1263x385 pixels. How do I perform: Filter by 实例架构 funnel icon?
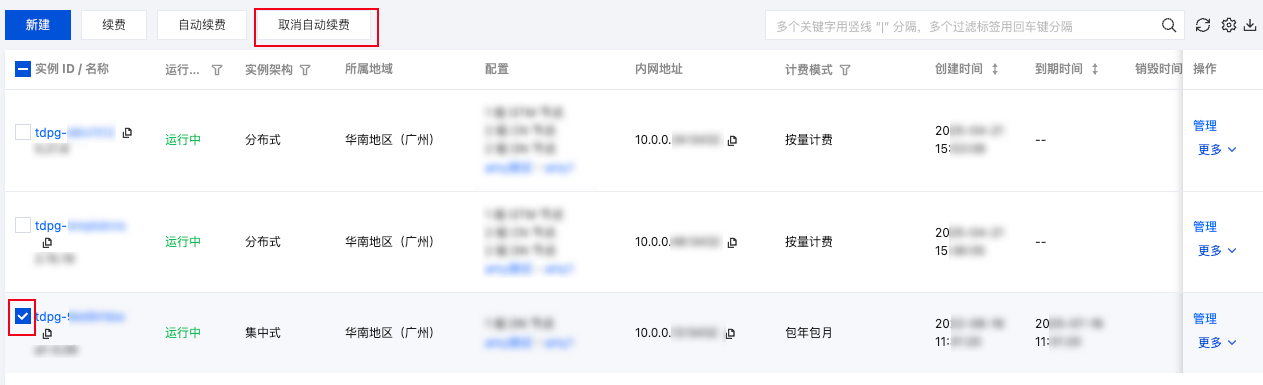click(x=305, y=70)
